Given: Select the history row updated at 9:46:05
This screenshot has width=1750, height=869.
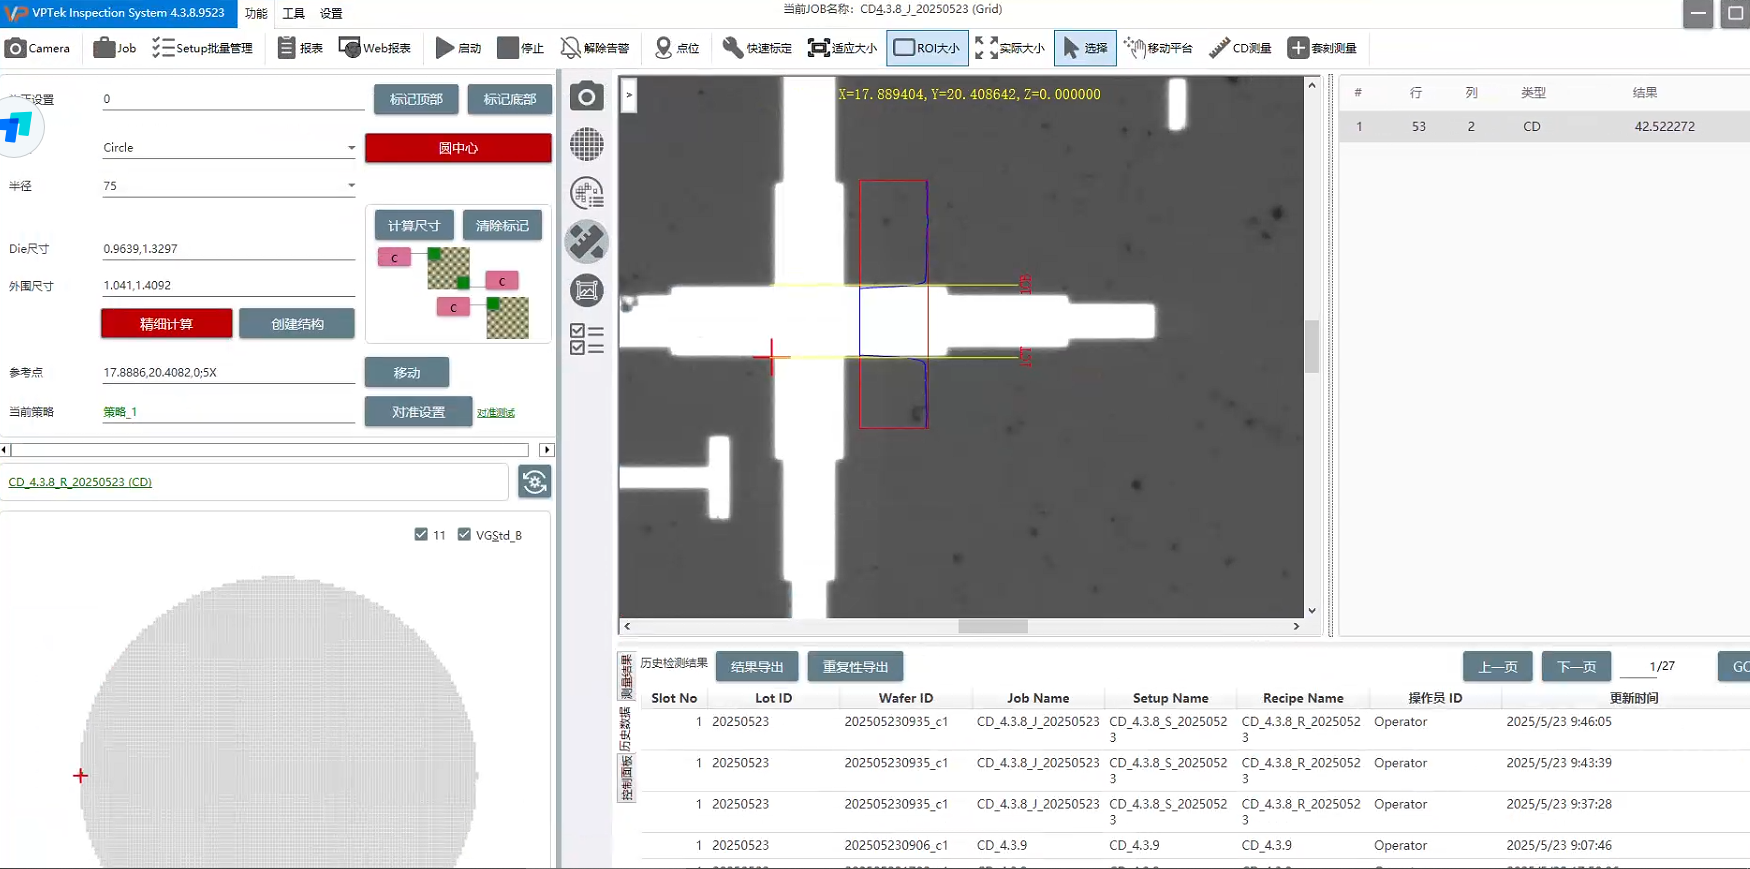Looking at the screenshot, I should click(1195, 729).
